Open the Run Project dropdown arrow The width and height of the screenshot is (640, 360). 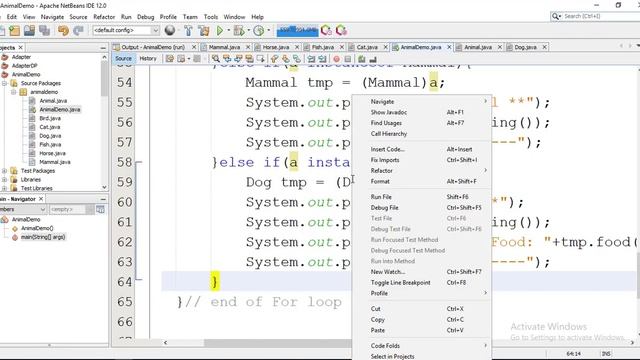coord(228,30)
